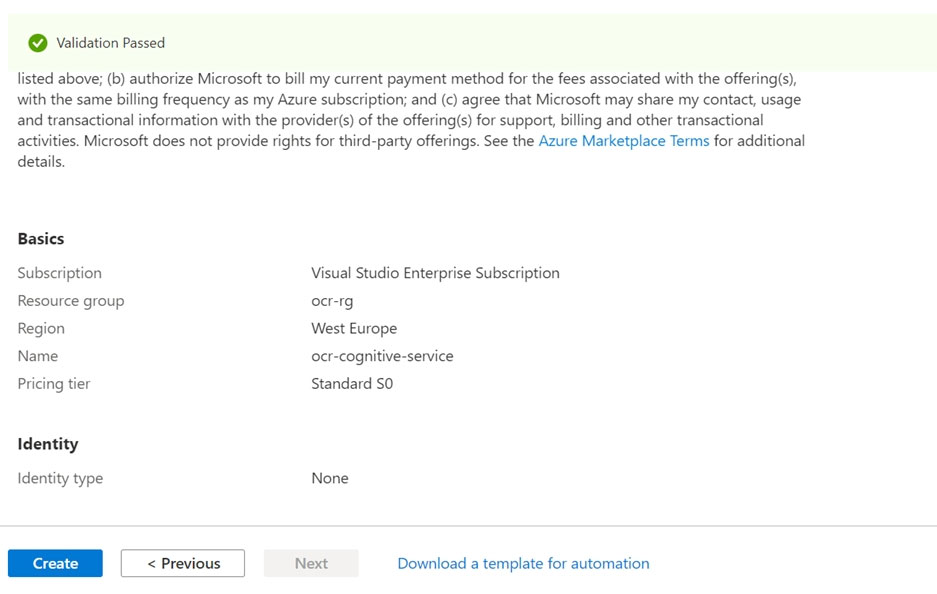Open the Azure Marketplace Terms link
The height and width of the screenshot is (594, 937).
click(623, 140)
